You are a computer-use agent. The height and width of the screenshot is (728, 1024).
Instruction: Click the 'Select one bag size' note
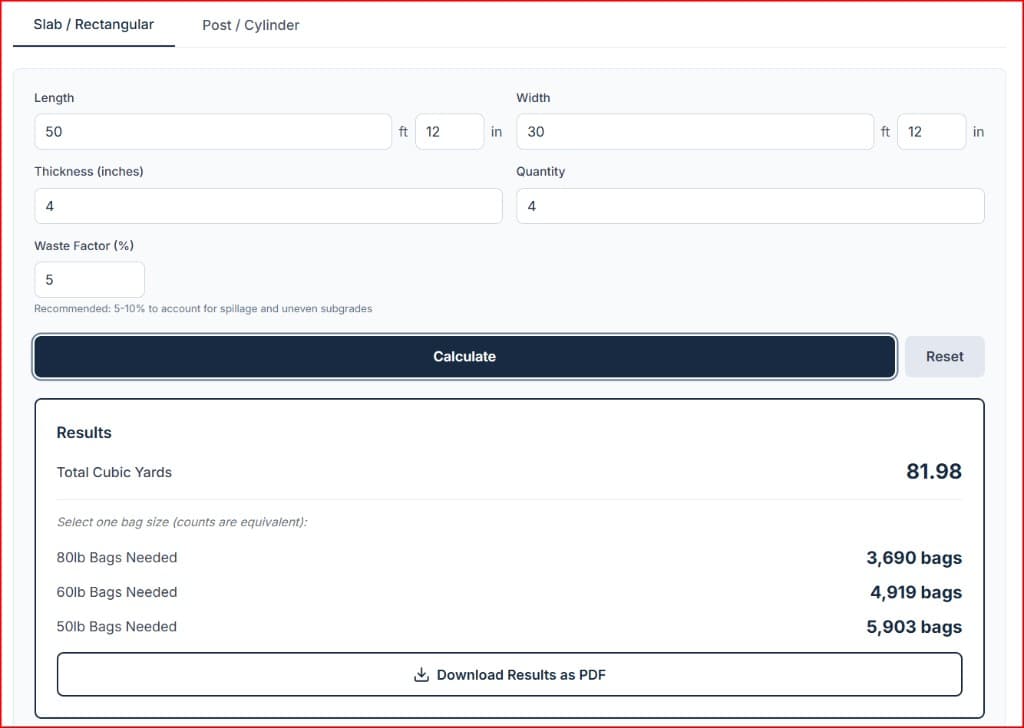[182, 522]
